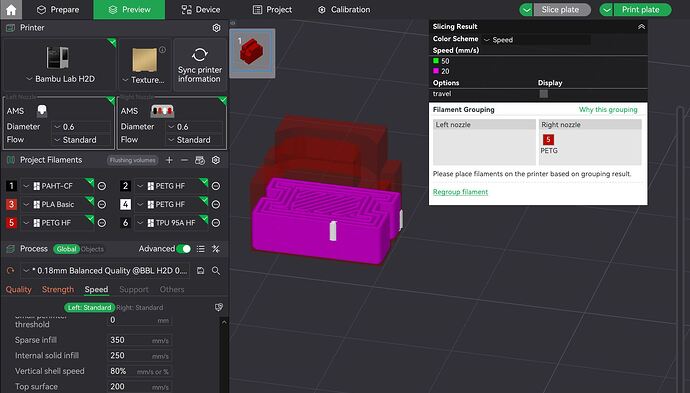The image size is (690, 393).
Task: Edit filament 5 PETG HF settings icon
Action: pos(102,223)
